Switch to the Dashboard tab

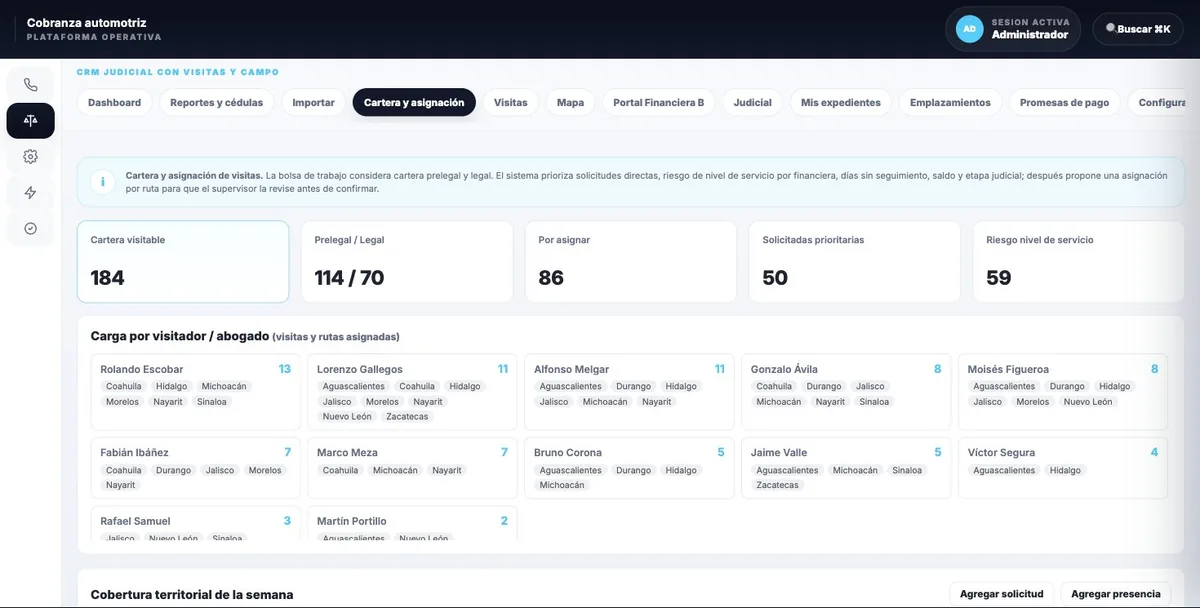coord(115,103)
